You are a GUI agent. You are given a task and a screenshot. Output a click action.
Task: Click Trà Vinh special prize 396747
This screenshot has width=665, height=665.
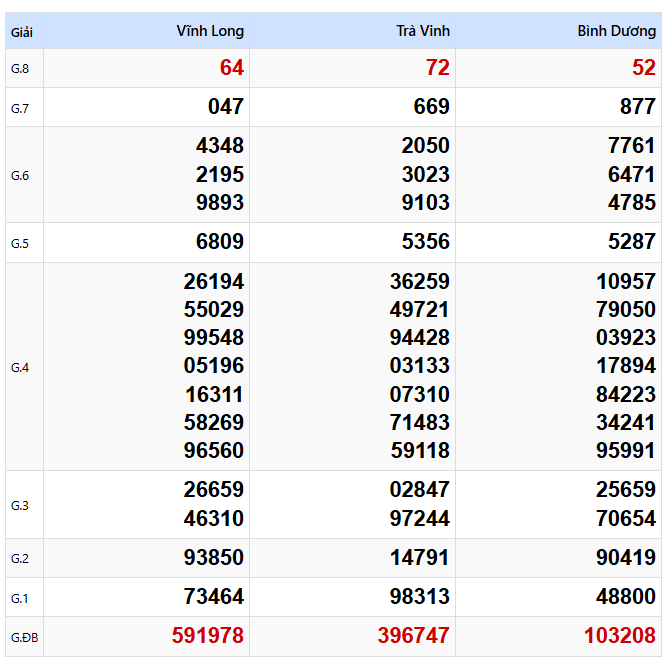pyautogui.click(x=414, y=635)
